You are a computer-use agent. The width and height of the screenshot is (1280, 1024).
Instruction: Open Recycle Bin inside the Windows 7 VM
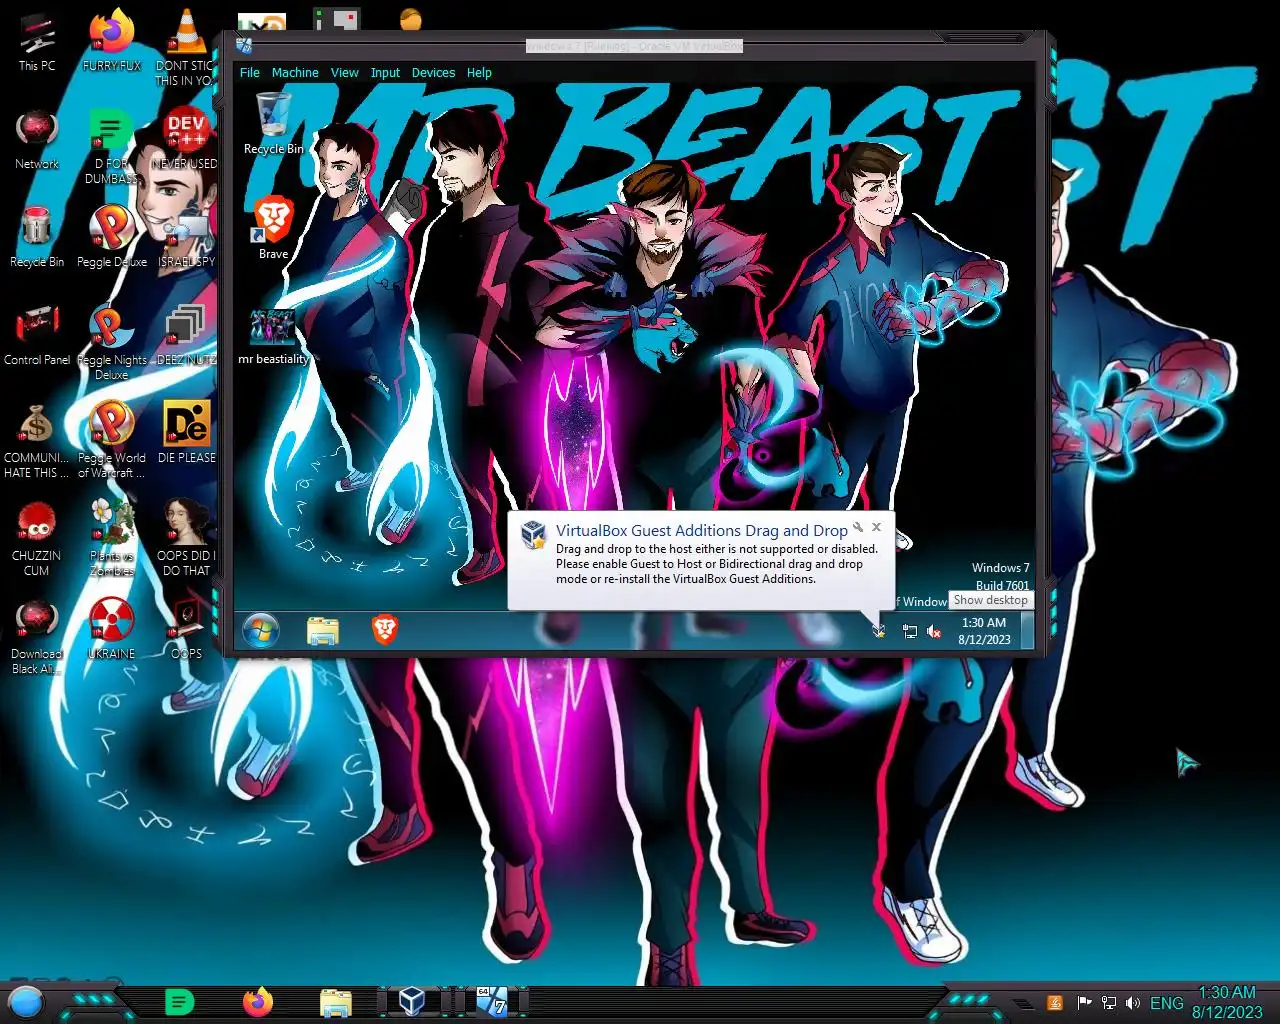coord(273,124)
